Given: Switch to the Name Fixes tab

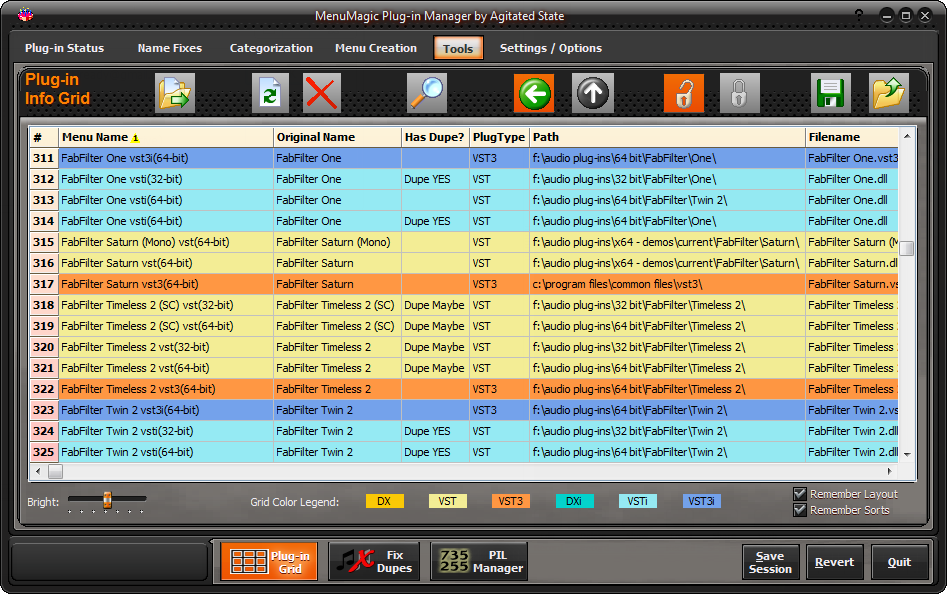Looking at the screenshot, I should tap(170, 48).
